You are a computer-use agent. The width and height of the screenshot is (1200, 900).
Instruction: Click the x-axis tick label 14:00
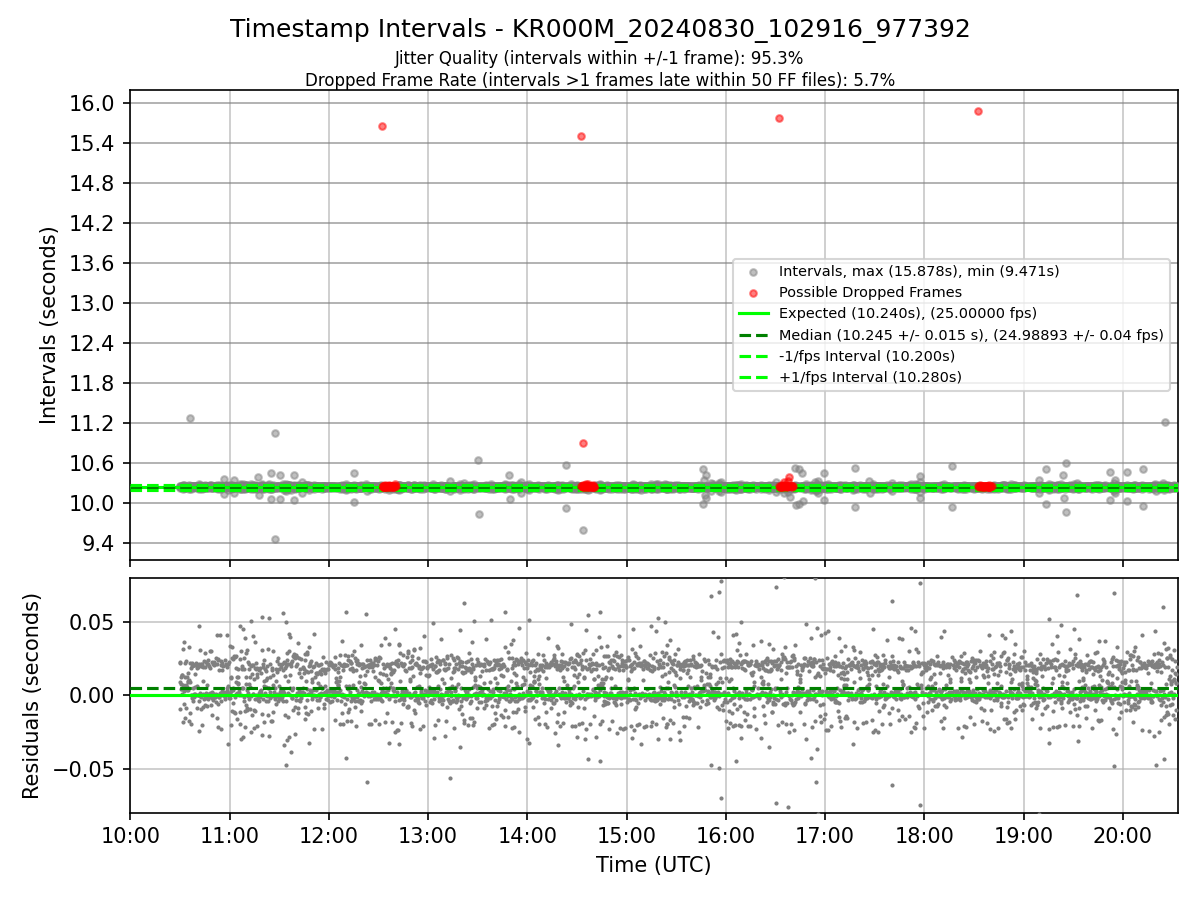(x=527, y=835)
